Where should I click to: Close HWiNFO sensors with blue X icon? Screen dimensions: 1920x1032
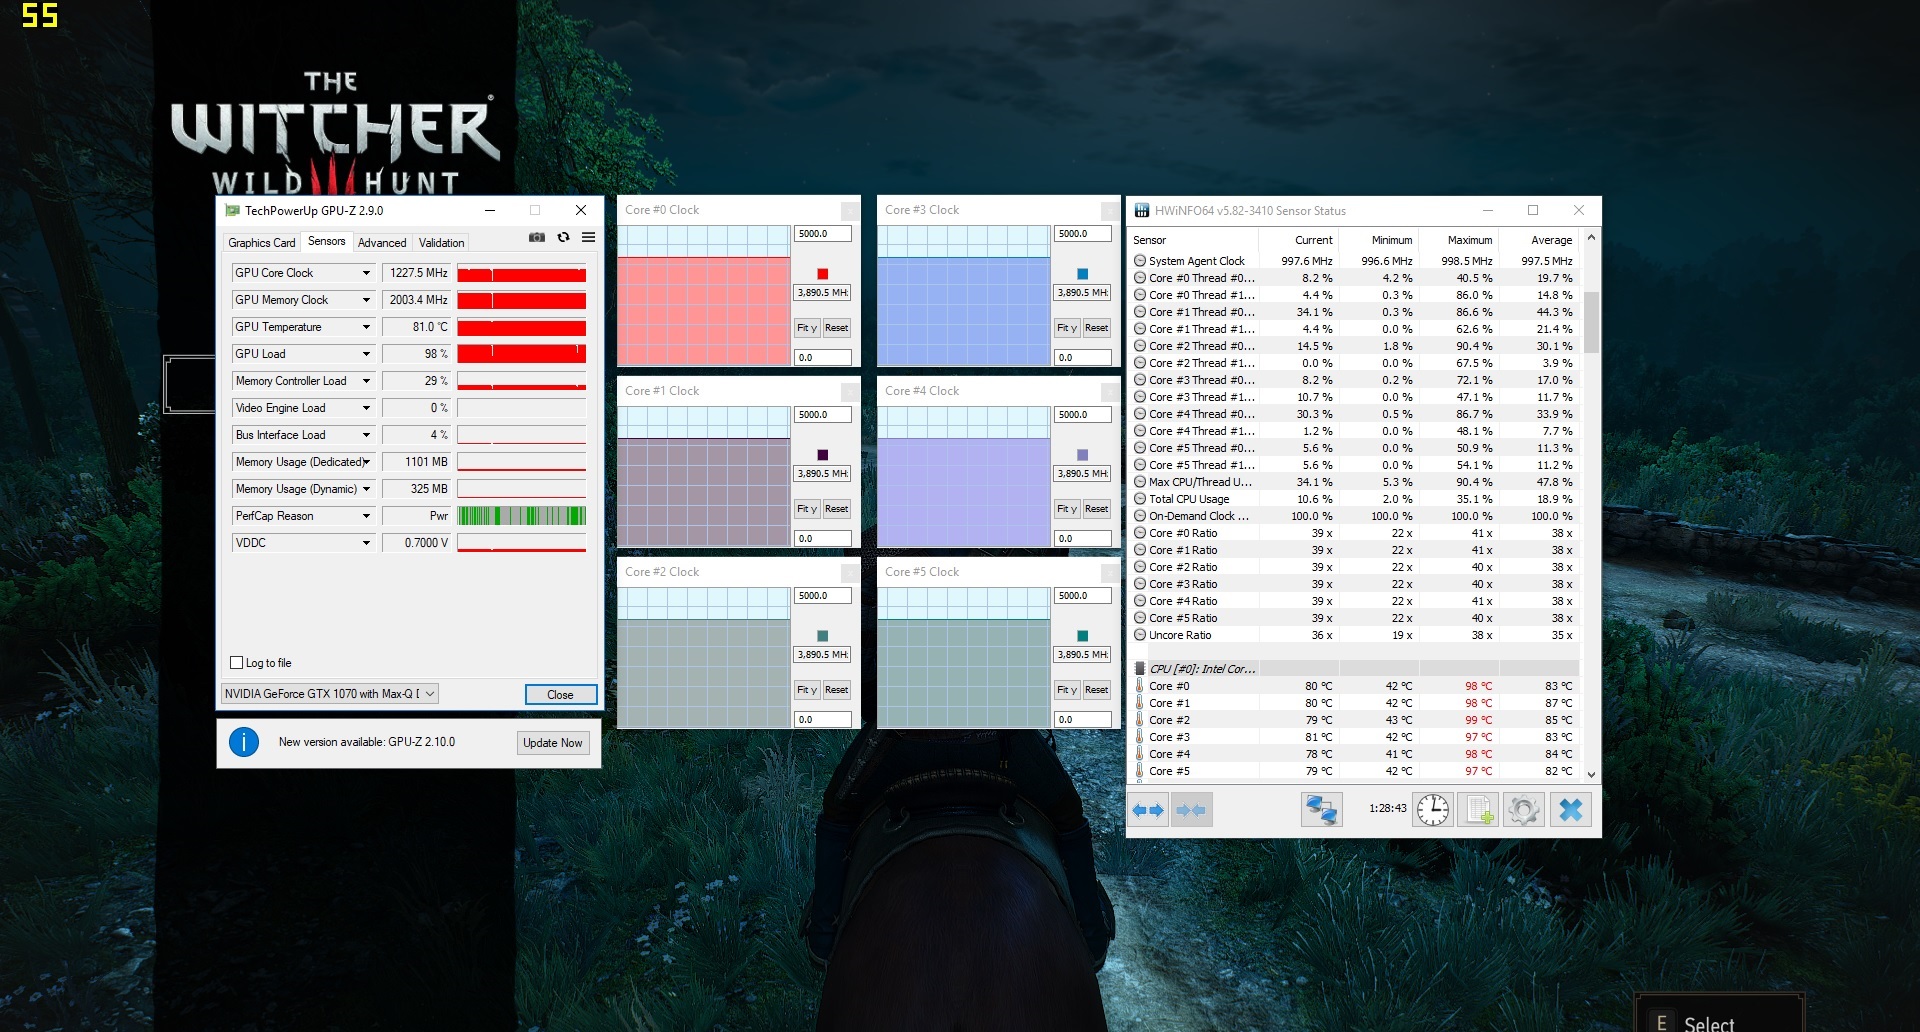coord(1570,809)
